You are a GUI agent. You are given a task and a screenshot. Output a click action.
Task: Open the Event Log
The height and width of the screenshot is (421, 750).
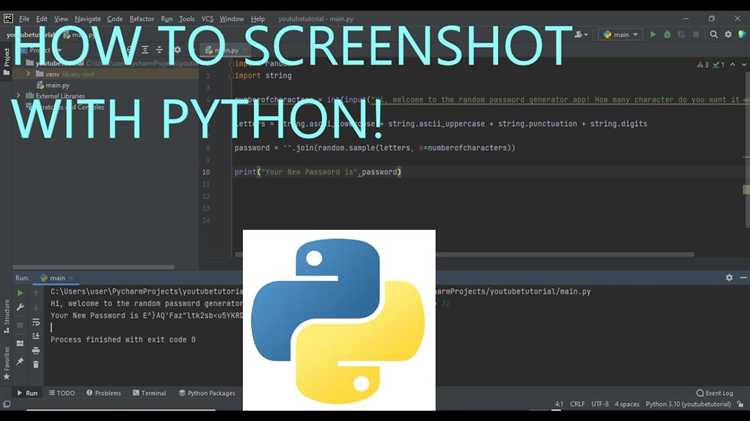[715, 393]
